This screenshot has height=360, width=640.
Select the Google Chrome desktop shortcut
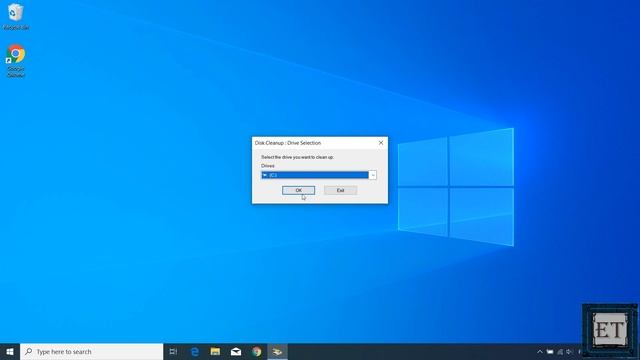[x=16, y=60]
